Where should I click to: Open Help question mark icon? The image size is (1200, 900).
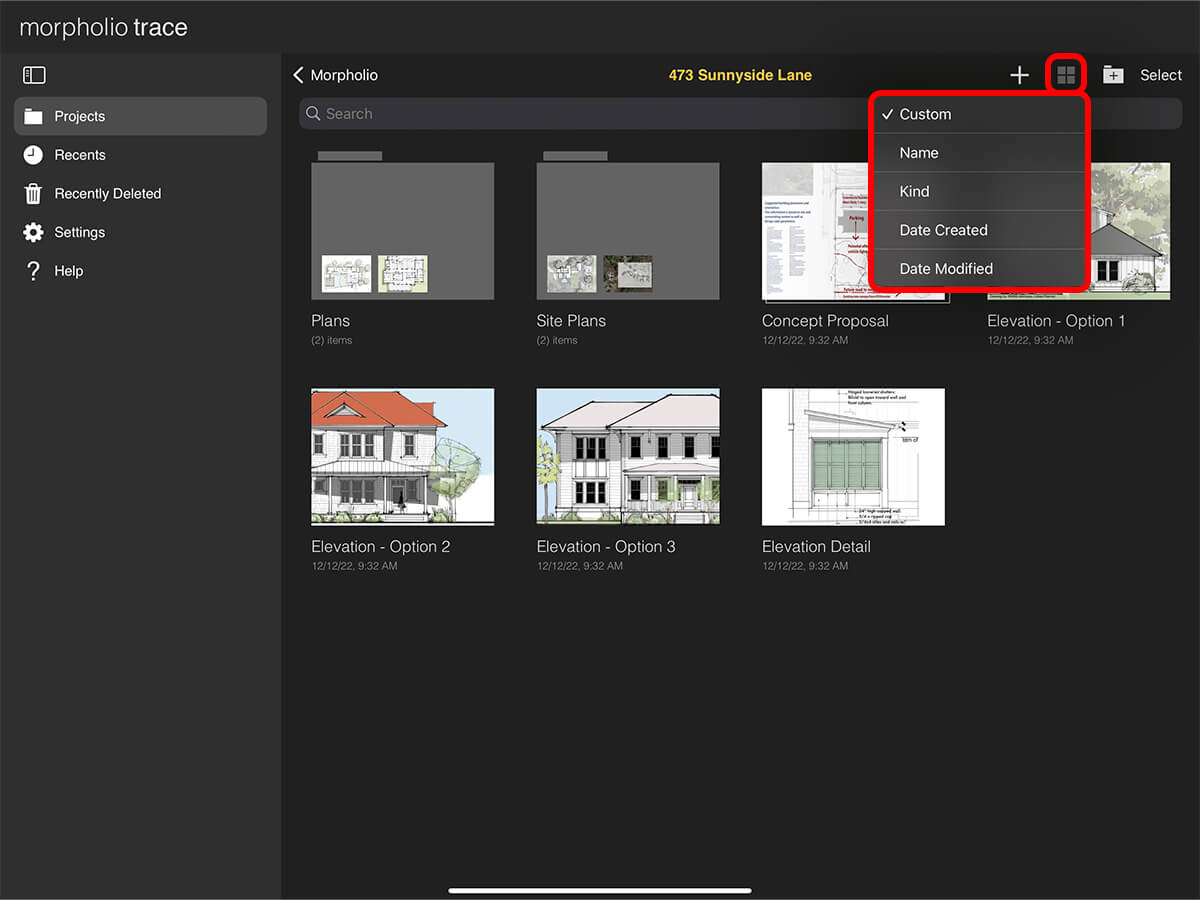[34, 271]
